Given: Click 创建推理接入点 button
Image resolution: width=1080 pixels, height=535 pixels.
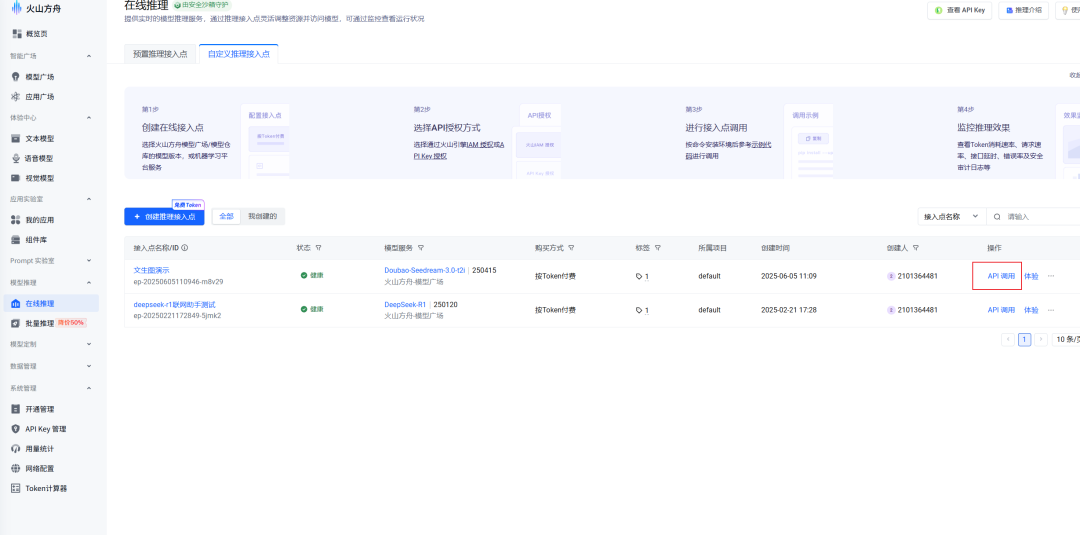Looking at the screenshot, I should tap(164, 216).
